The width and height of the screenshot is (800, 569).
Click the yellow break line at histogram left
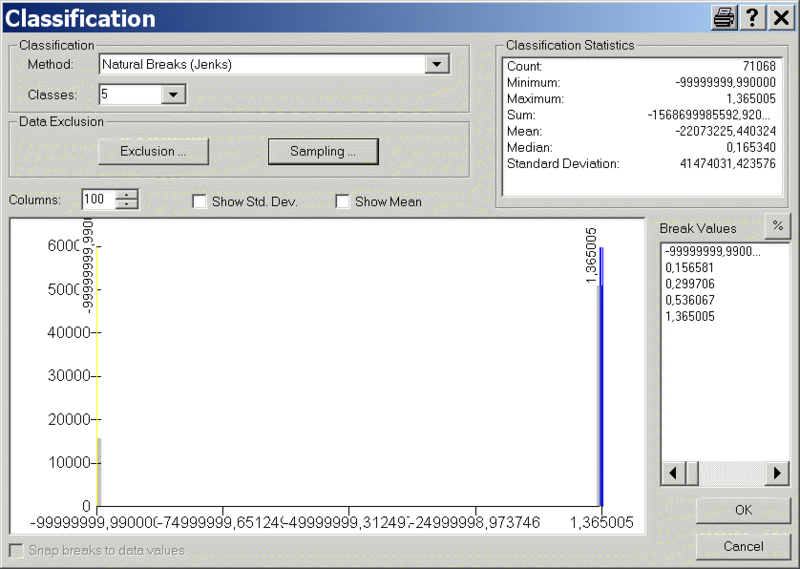96,378
